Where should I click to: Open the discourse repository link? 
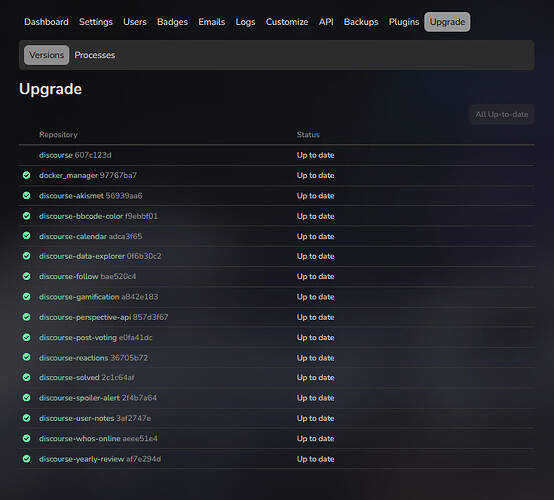pos(56,155)
